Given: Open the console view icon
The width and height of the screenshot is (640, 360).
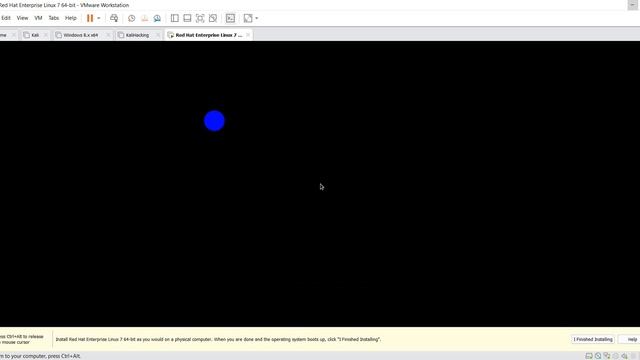Looking at the screenshot, I should (230, 18).
